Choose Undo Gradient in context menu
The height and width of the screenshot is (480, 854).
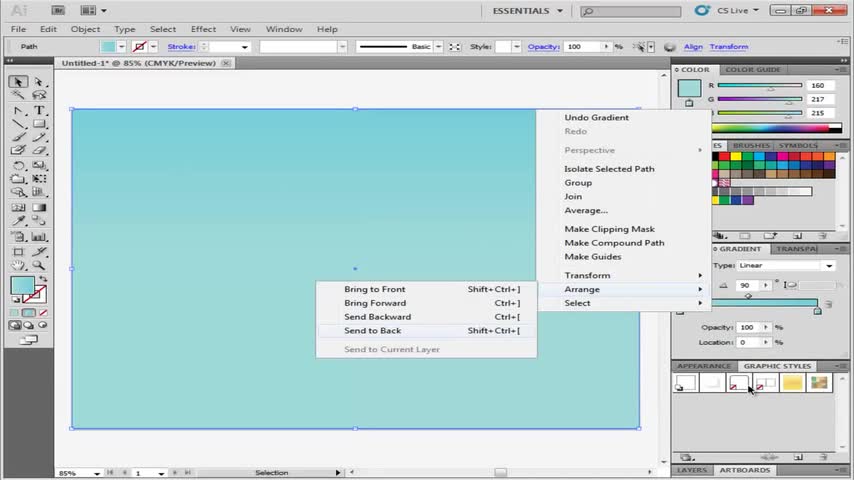pos(596,118)
